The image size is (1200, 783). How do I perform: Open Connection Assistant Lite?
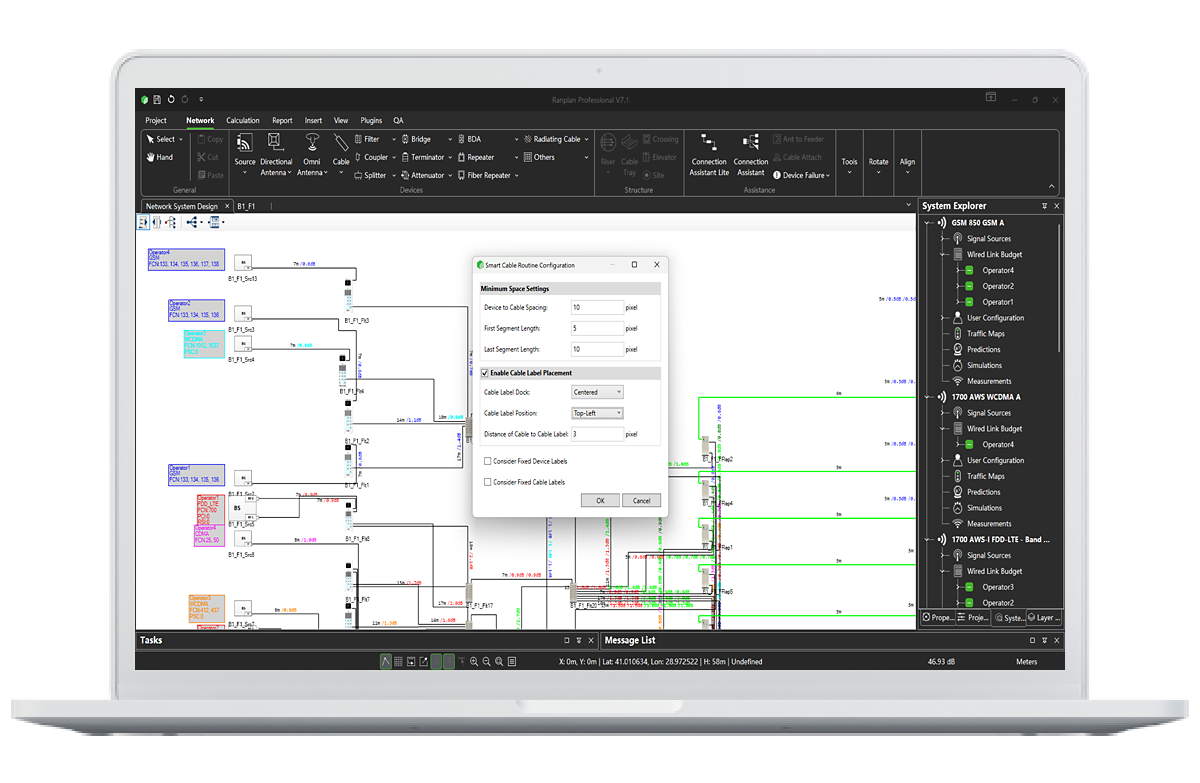point(709,155)
